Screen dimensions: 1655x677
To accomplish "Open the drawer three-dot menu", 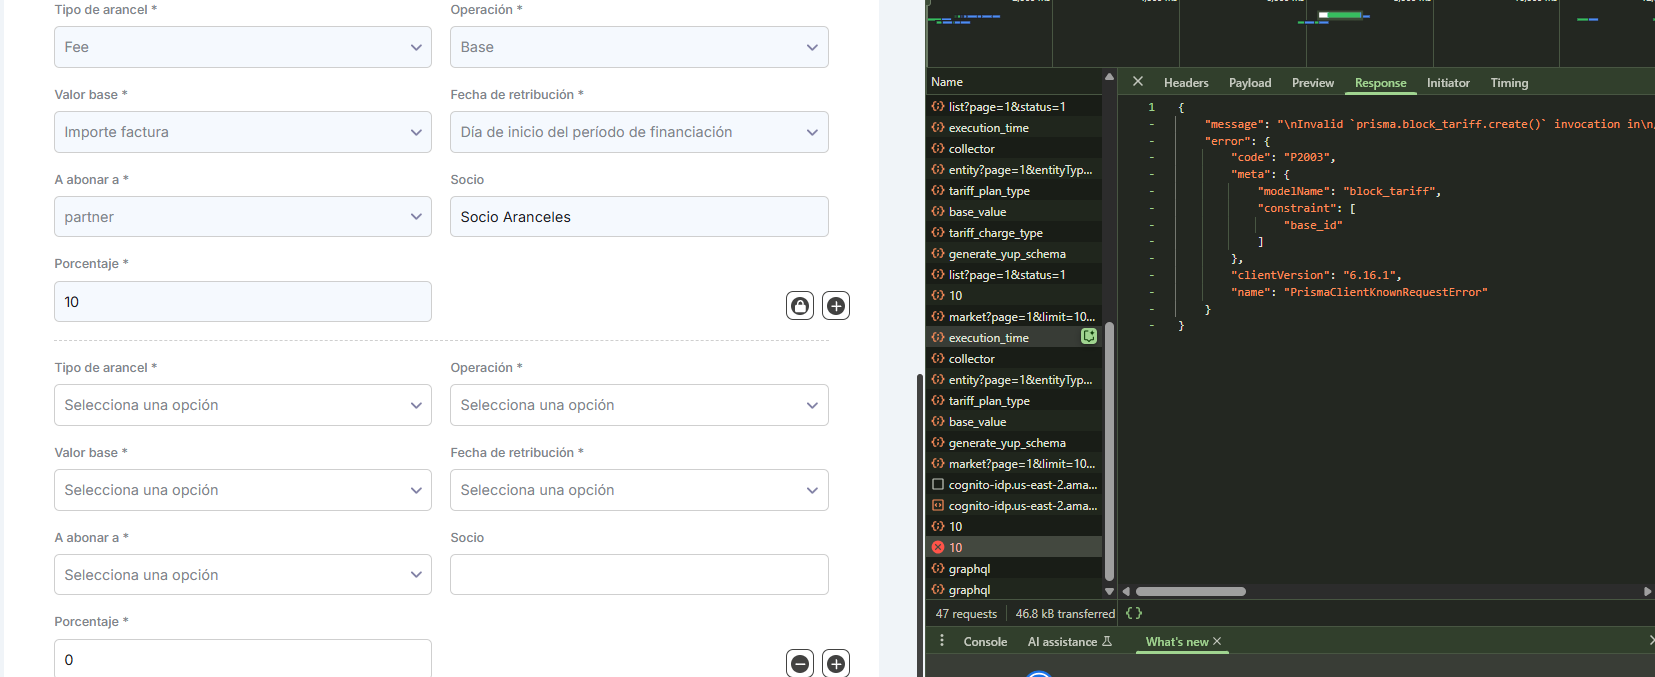I will [941, 641].
